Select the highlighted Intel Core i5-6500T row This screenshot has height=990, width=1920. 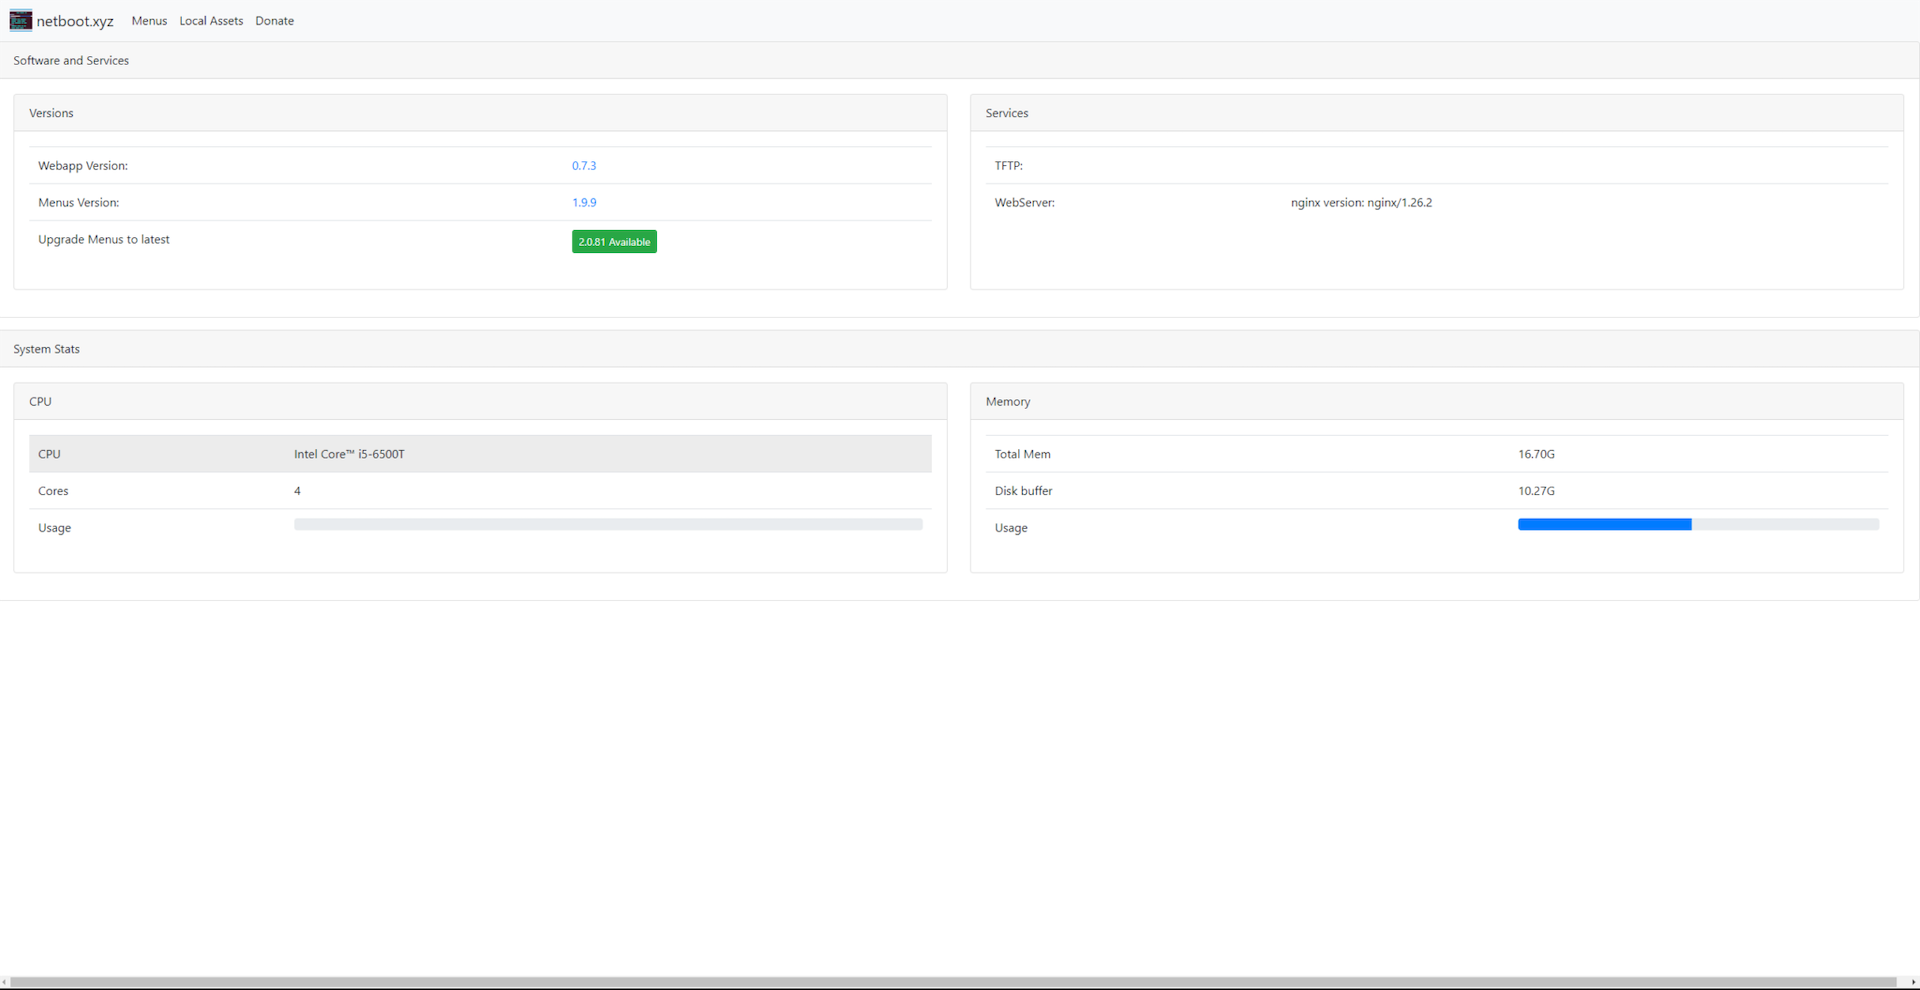coord(480,454)
